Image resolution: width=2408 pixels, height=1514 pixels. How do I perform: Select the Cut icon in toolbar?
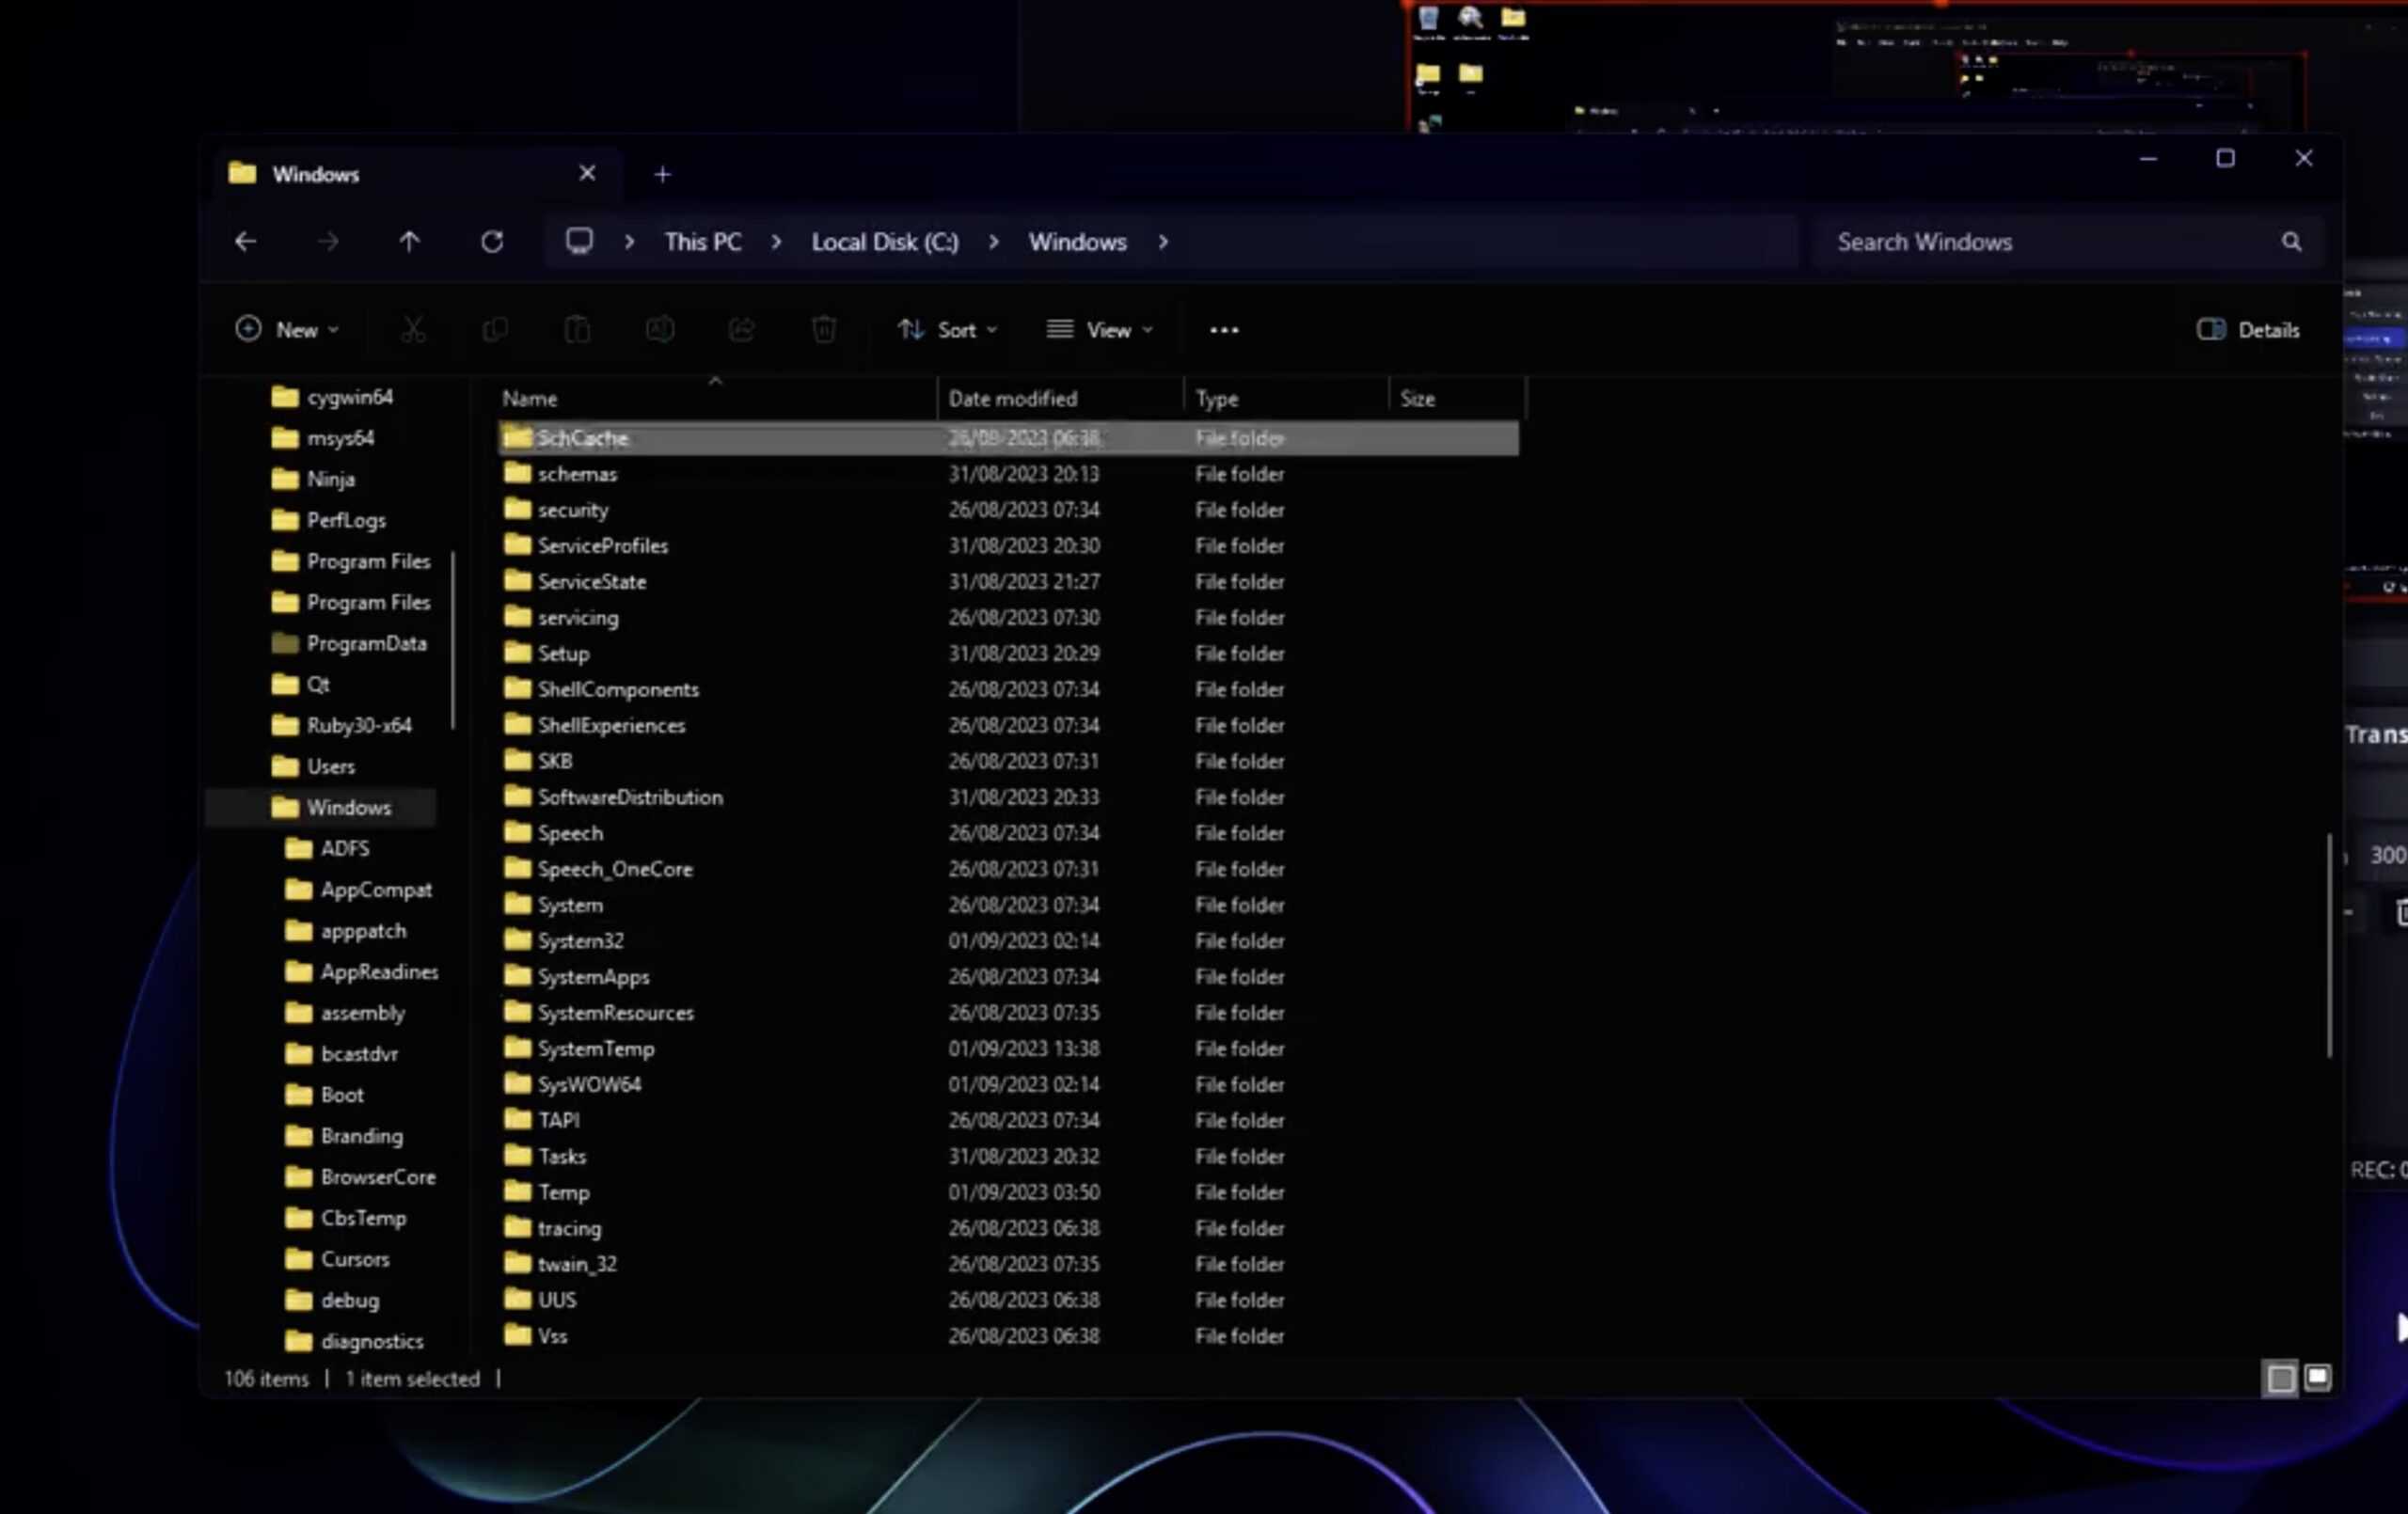pos(413,330)
